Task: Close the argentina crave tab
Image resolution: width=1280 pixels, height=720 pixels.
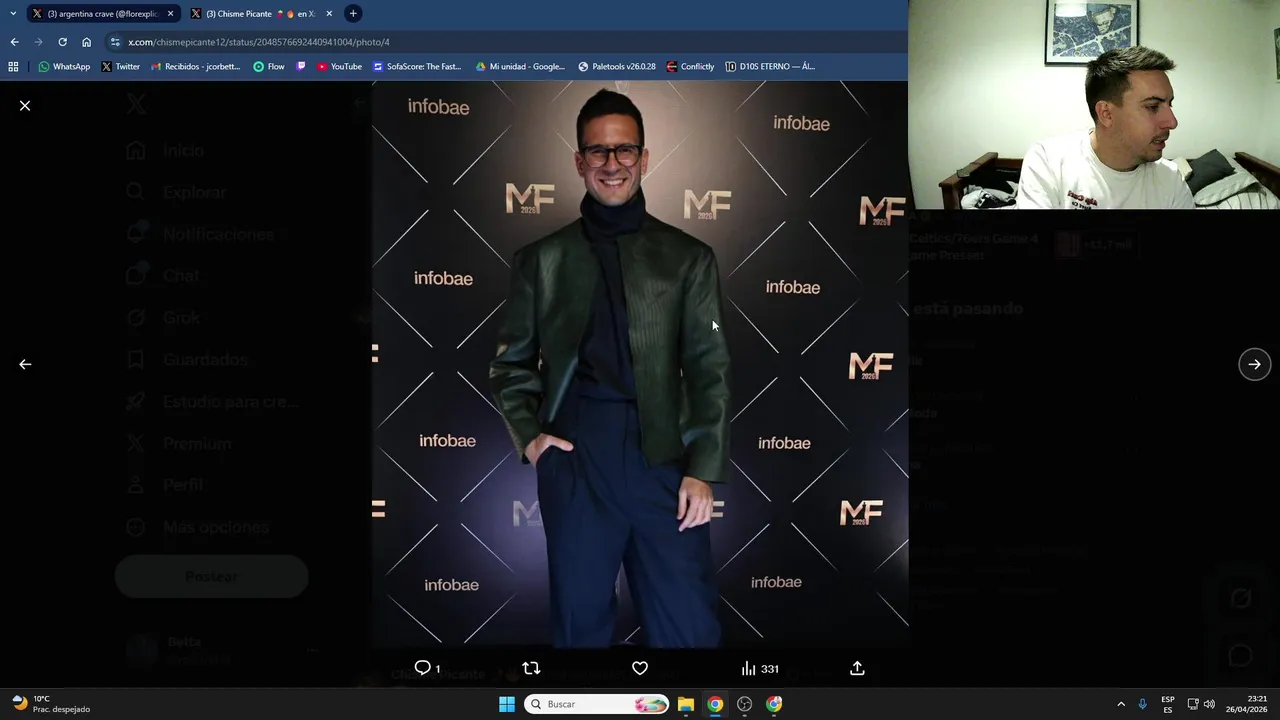Action: pos(170,14)
